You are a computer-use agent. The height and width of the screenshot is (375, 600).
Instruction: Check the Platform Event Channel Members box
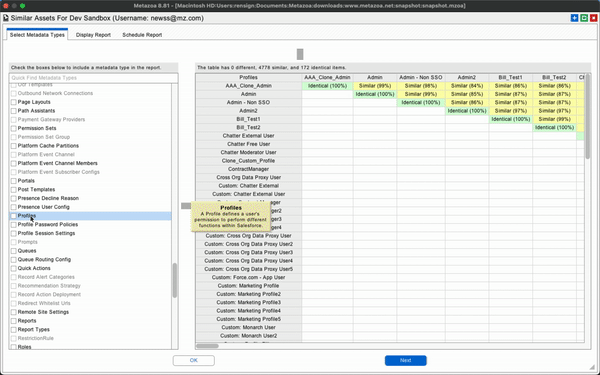[14, 163]
